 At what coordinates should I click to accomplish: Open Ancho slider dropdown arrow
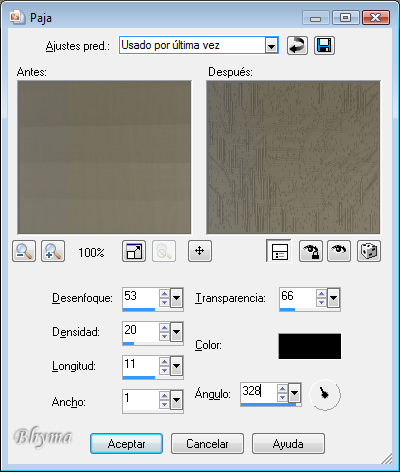pos(177,400)
